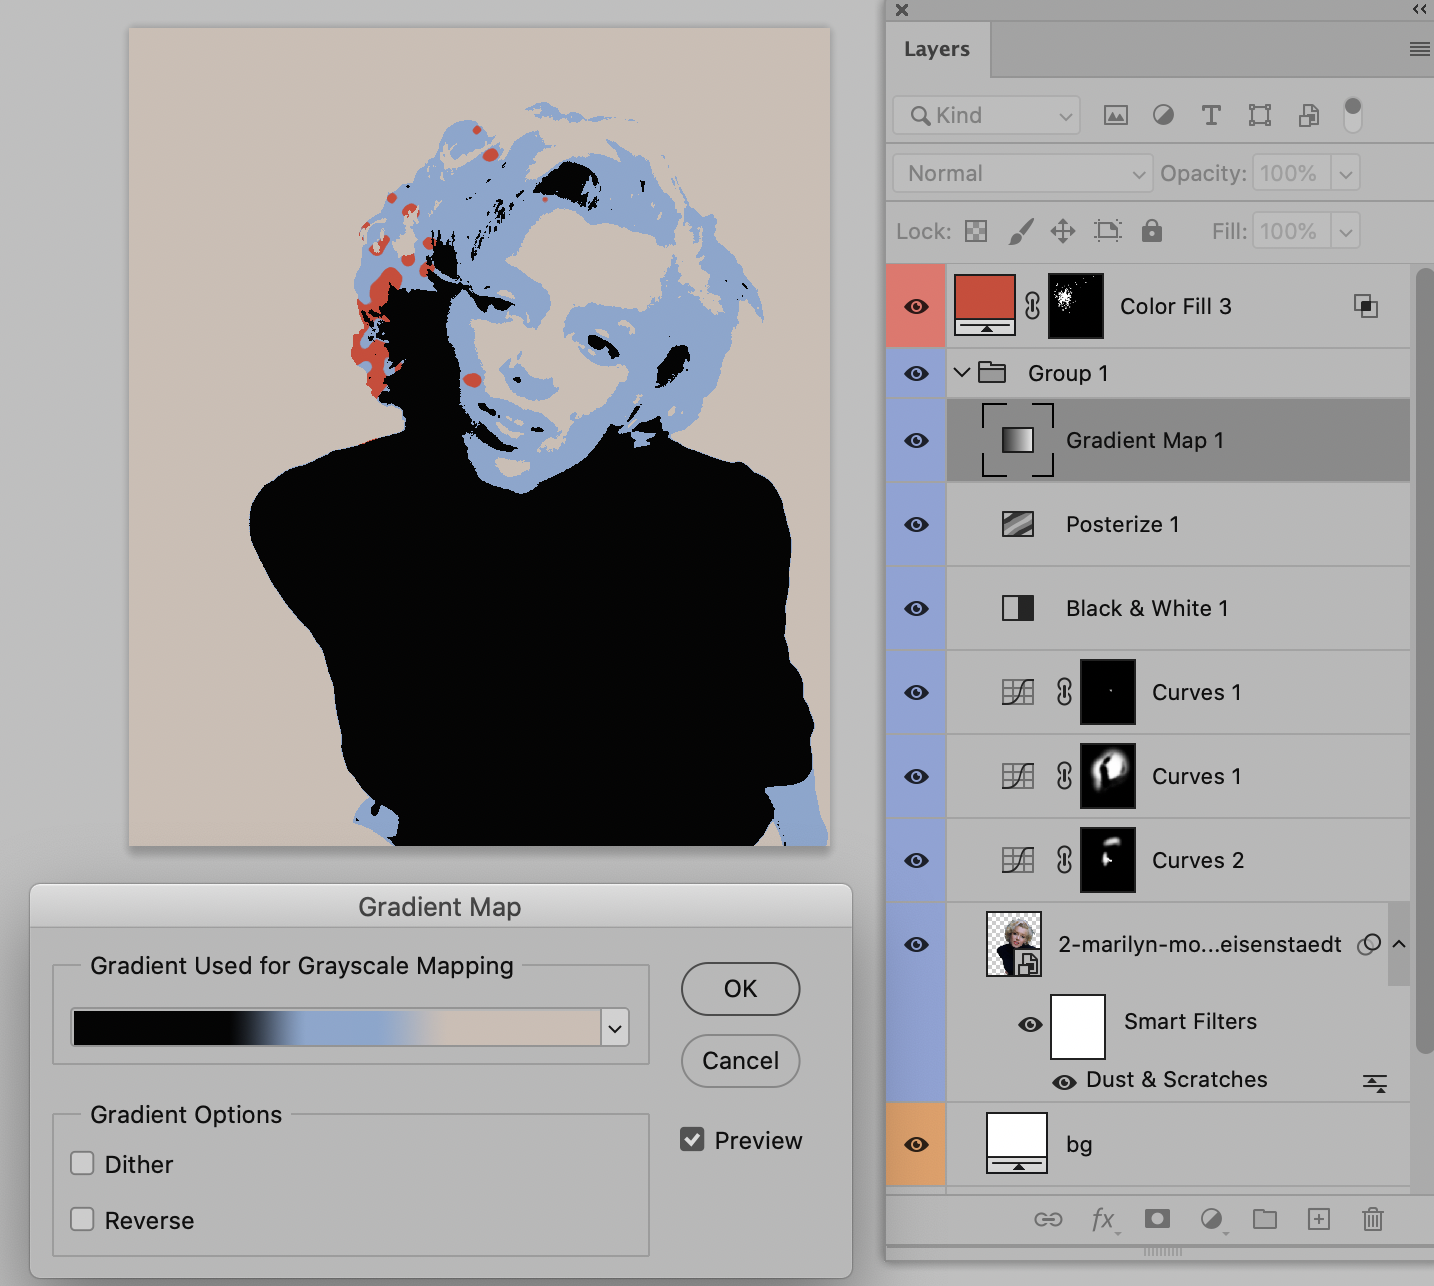Click the Marilyn smart object thumbnail
The image size is (1434, 1286).
click(1014, 944)
